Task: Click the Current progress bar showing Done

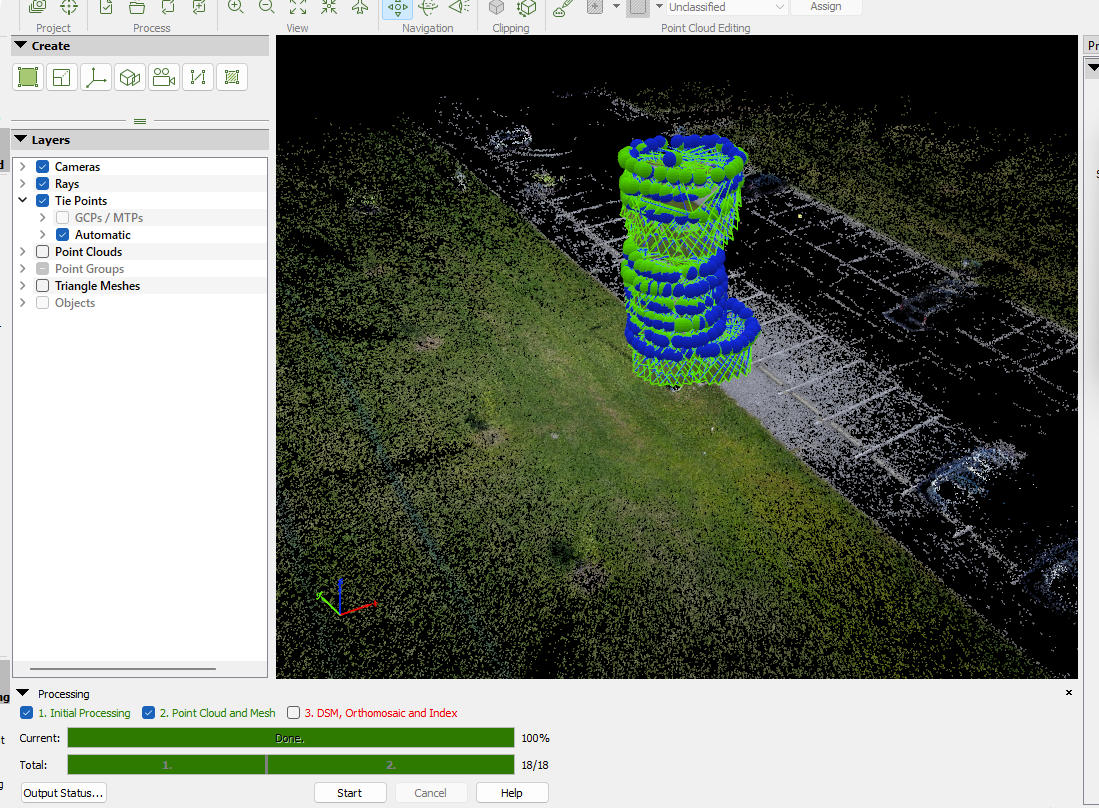Action: coord(290,738)
